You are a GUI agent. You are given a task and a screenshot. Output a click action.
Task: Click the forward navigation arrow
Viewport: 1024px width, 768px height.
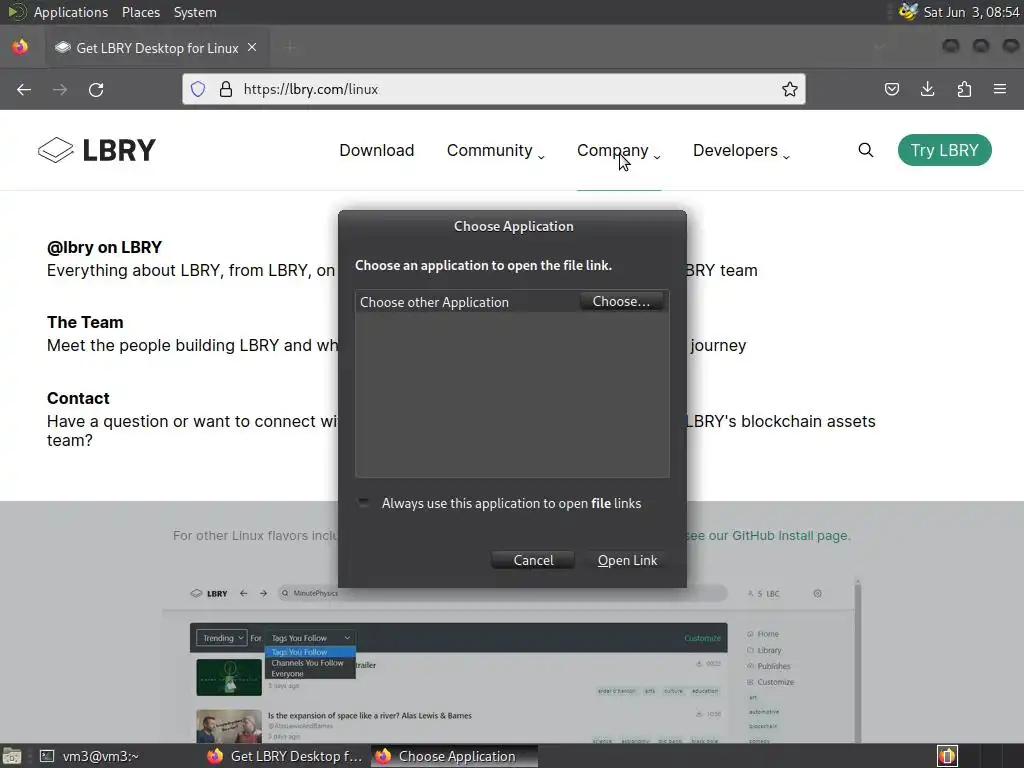[60, 89]
